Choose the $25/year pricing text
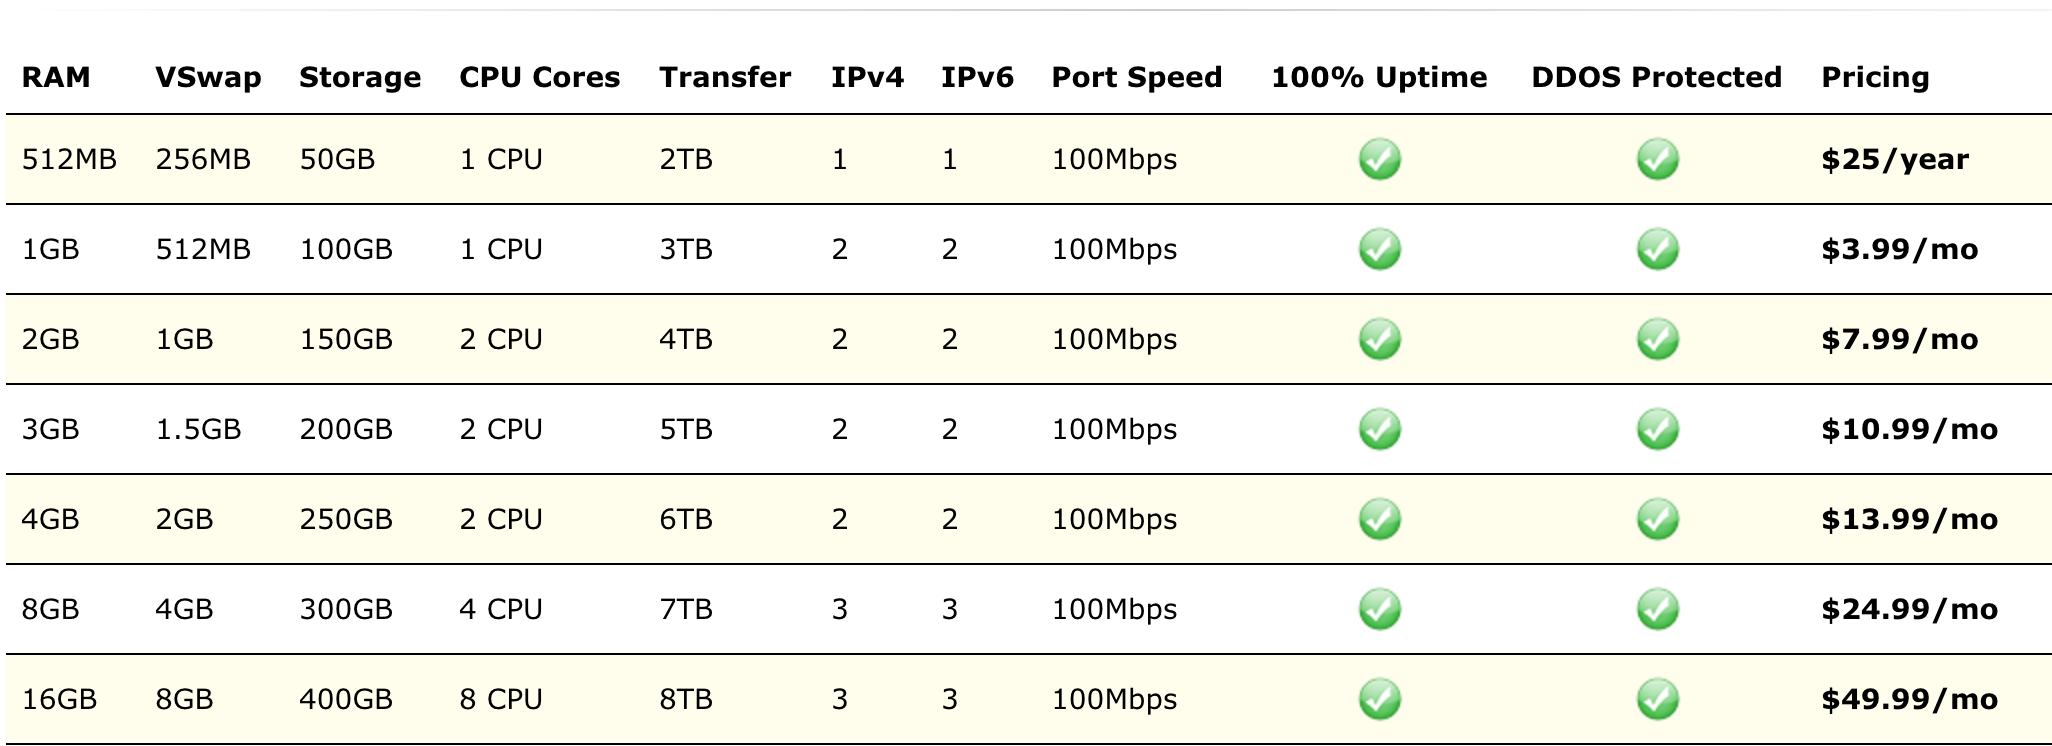Viewport: 2052px width, 746px height. pyautogui.click(x=1895, y=160)
